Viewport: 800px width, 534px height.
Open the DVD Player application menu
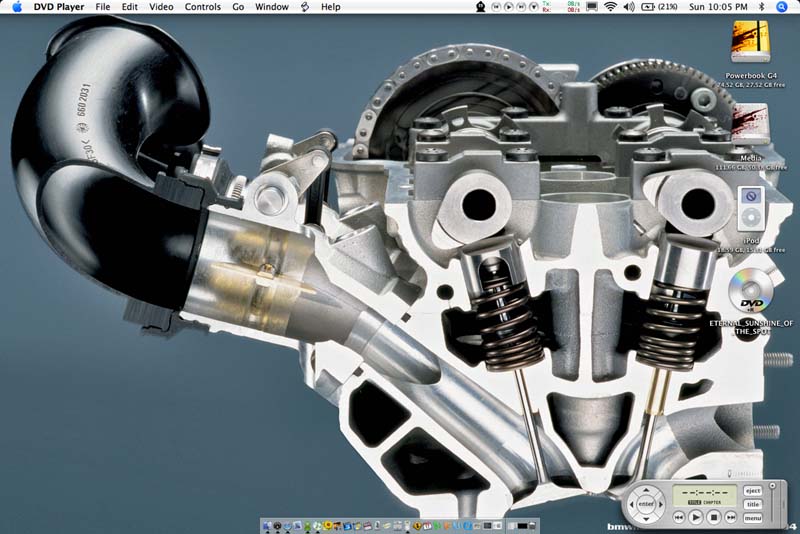pyautogui.click(x=59, y=7)
